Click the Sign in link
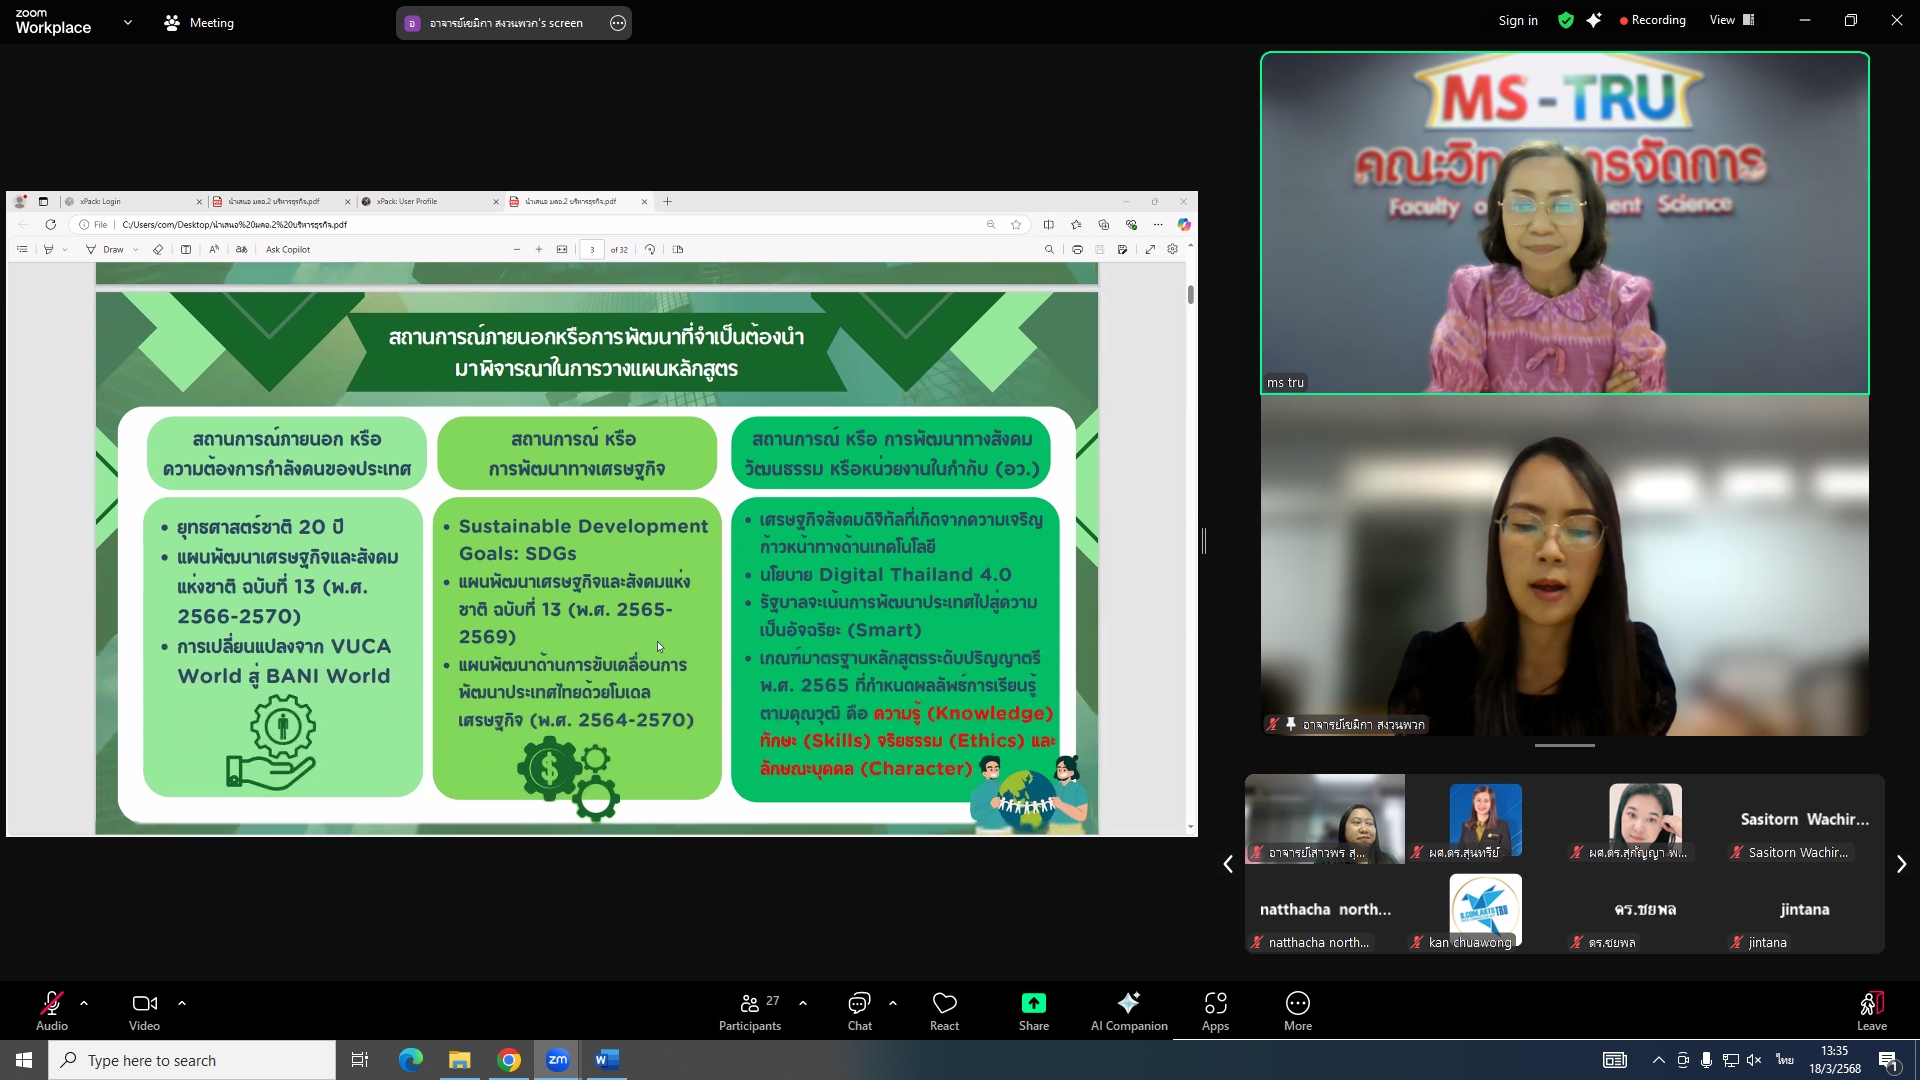The image size is (1920, 1080). click(x=1517, y=20)
